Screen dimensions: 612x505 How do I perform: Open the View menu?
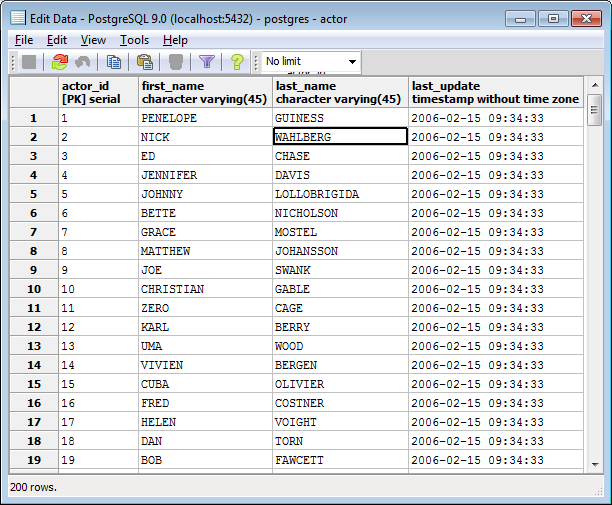point(93,40)
